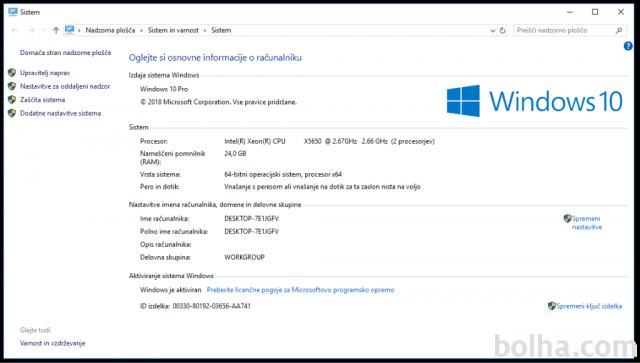Minimize the Sistem window

click(570, 12)
